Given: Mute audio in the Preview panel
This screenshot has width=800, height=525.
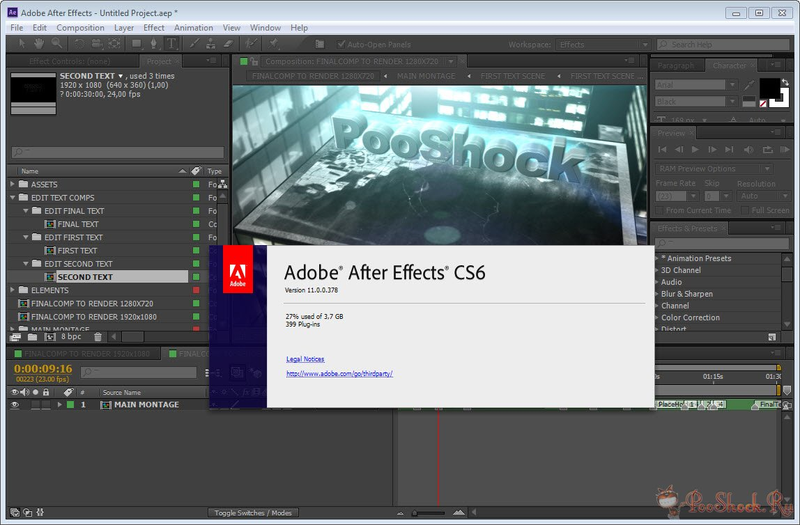Looking at the screenshot, I should [x=748, y=149].
